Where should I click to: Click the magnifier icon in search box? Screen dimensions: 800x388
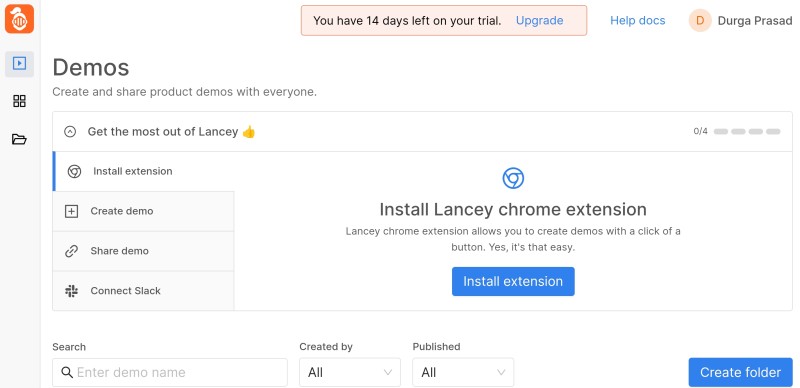click(x=67, y=372)
